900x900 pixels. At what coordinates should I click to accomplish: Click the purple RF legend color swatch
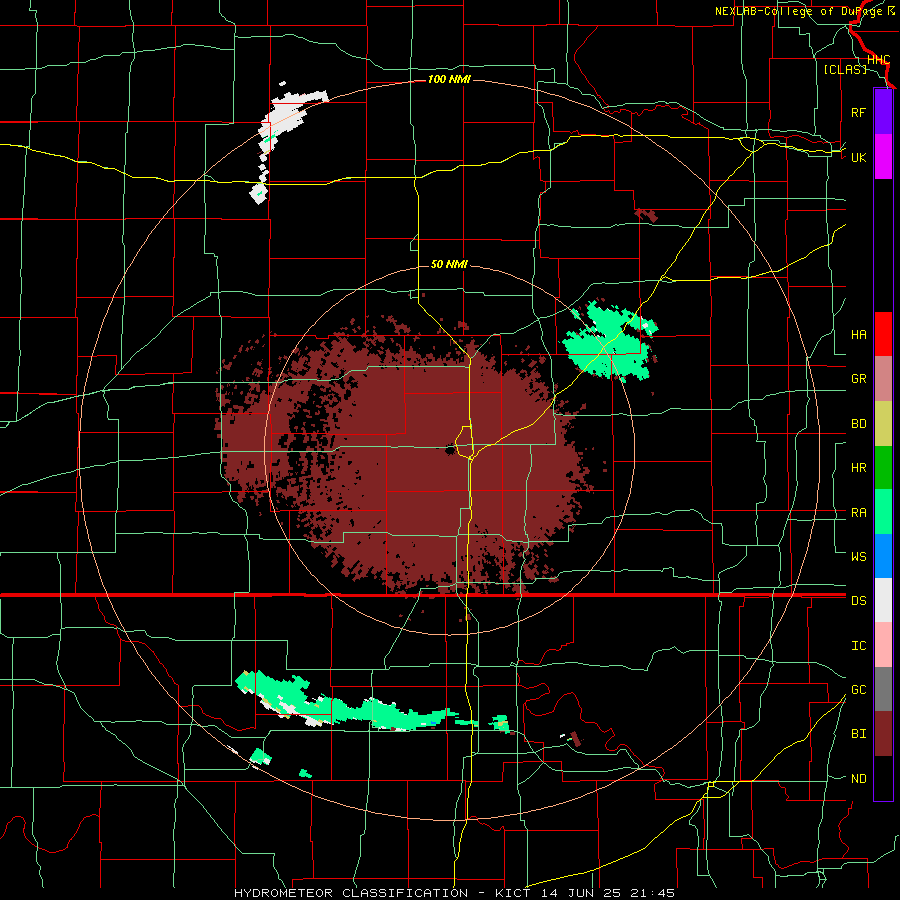(883, 112)
